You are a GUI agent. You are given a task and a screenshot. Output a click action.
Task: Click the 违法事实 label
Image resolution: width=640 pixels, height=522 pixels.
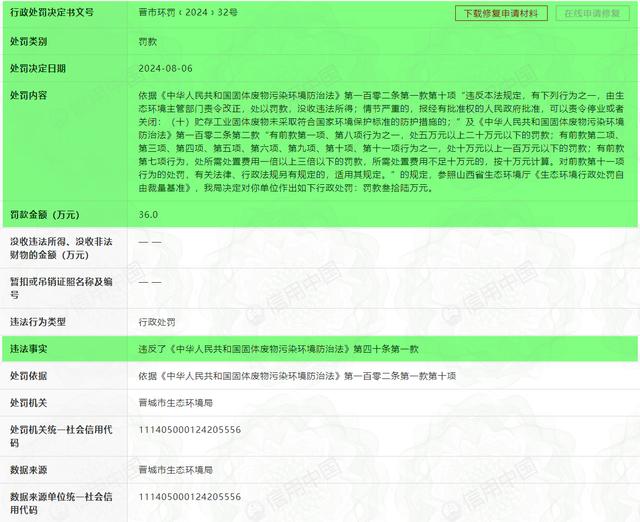click(x=29, y=349)
